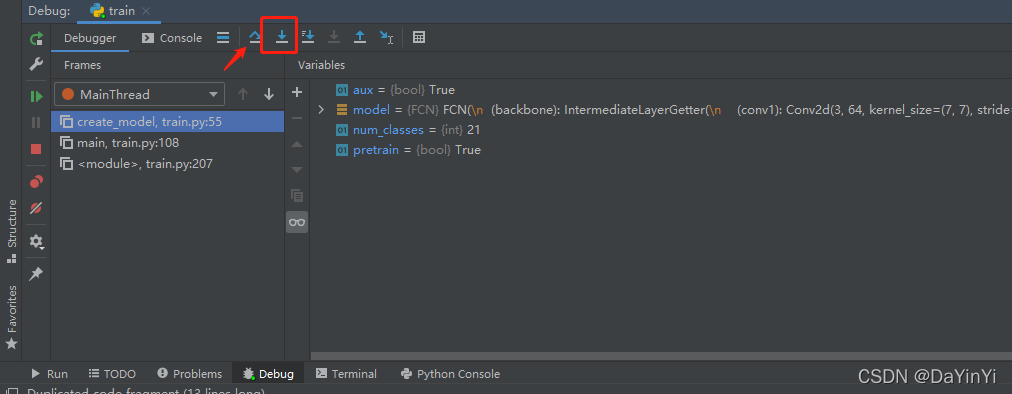
Task: Close the train debug tab
Action: coord(146,11)
